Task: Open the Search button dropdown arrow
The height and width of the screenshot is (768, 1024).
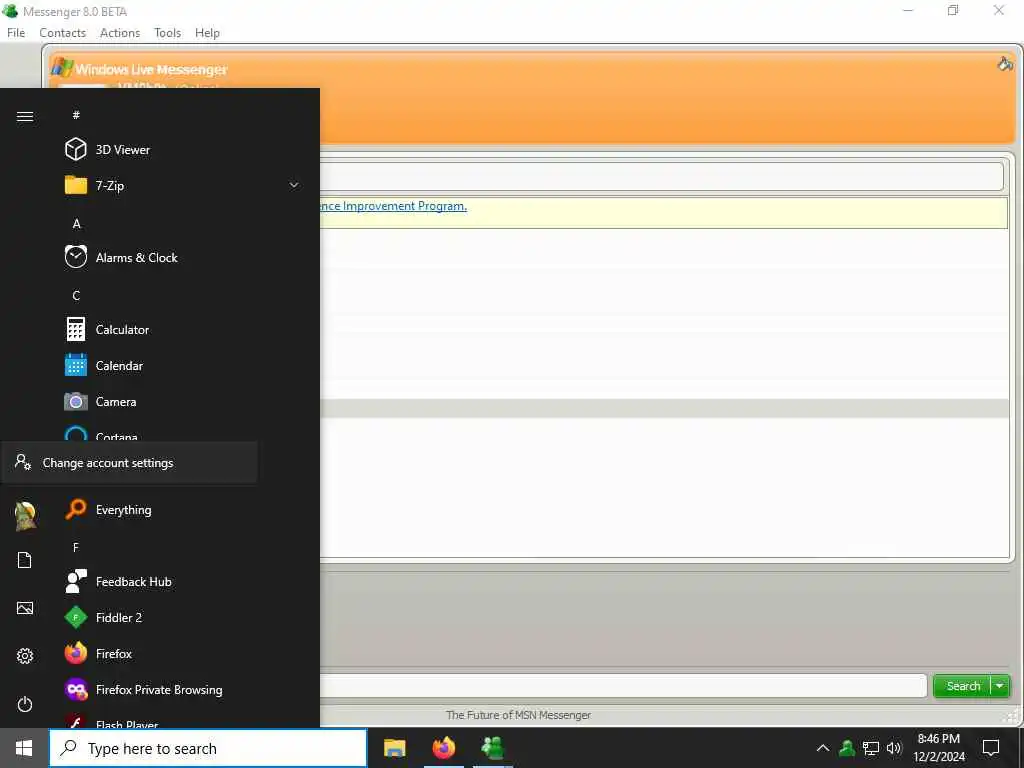Action: click(1000, 686)
